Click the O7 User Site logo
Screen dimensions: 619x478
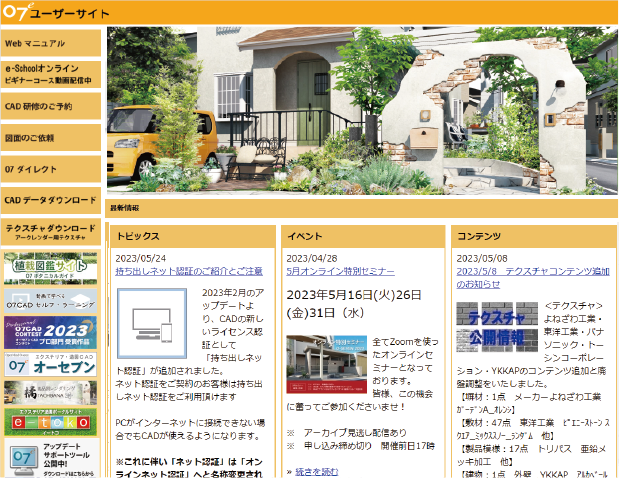coord(56,12)
